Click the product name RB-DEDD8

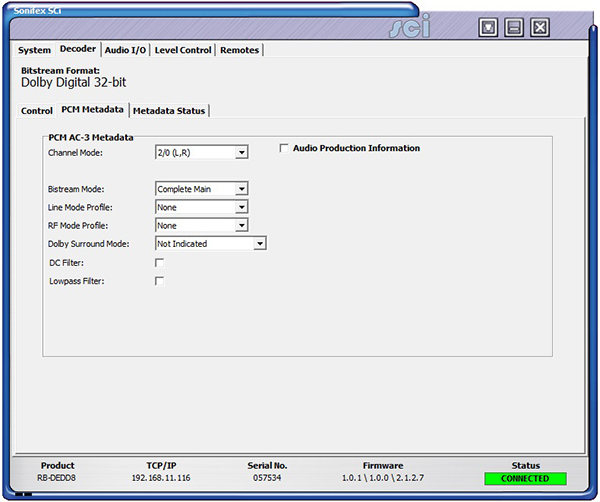[57, 478]
